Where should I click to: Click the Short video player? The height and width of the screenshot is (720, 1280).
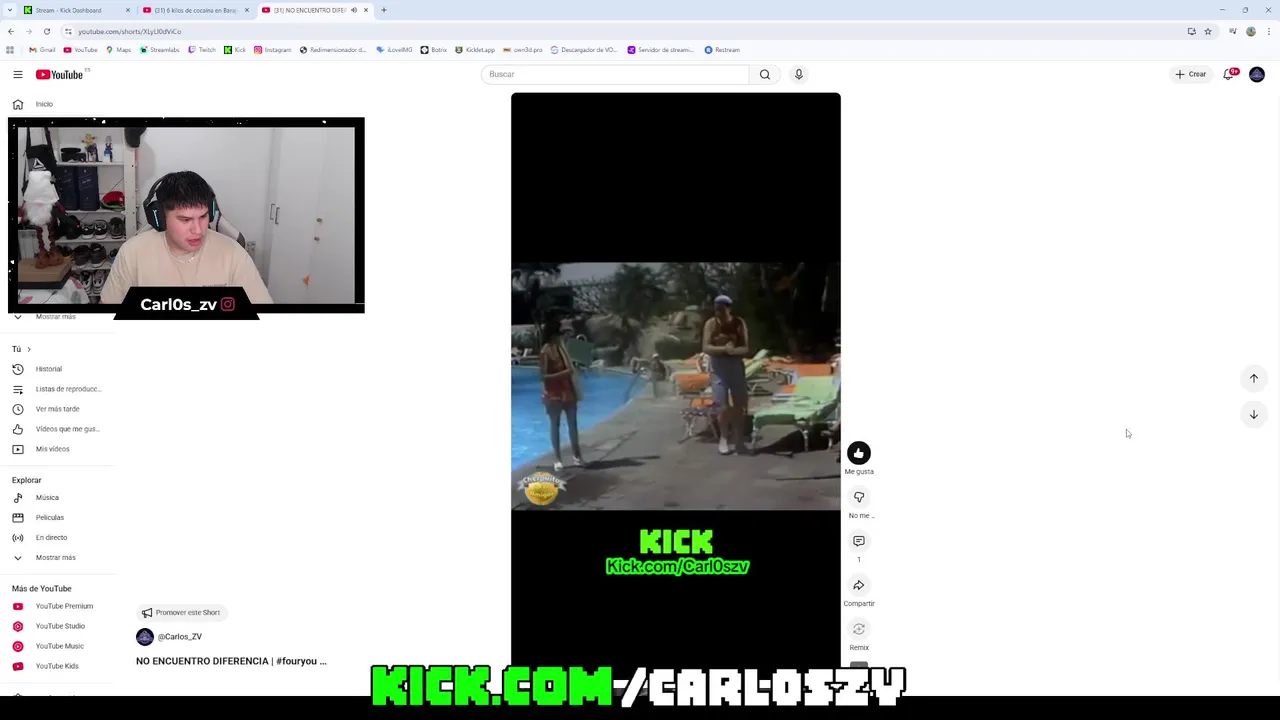tap(676, 380)
